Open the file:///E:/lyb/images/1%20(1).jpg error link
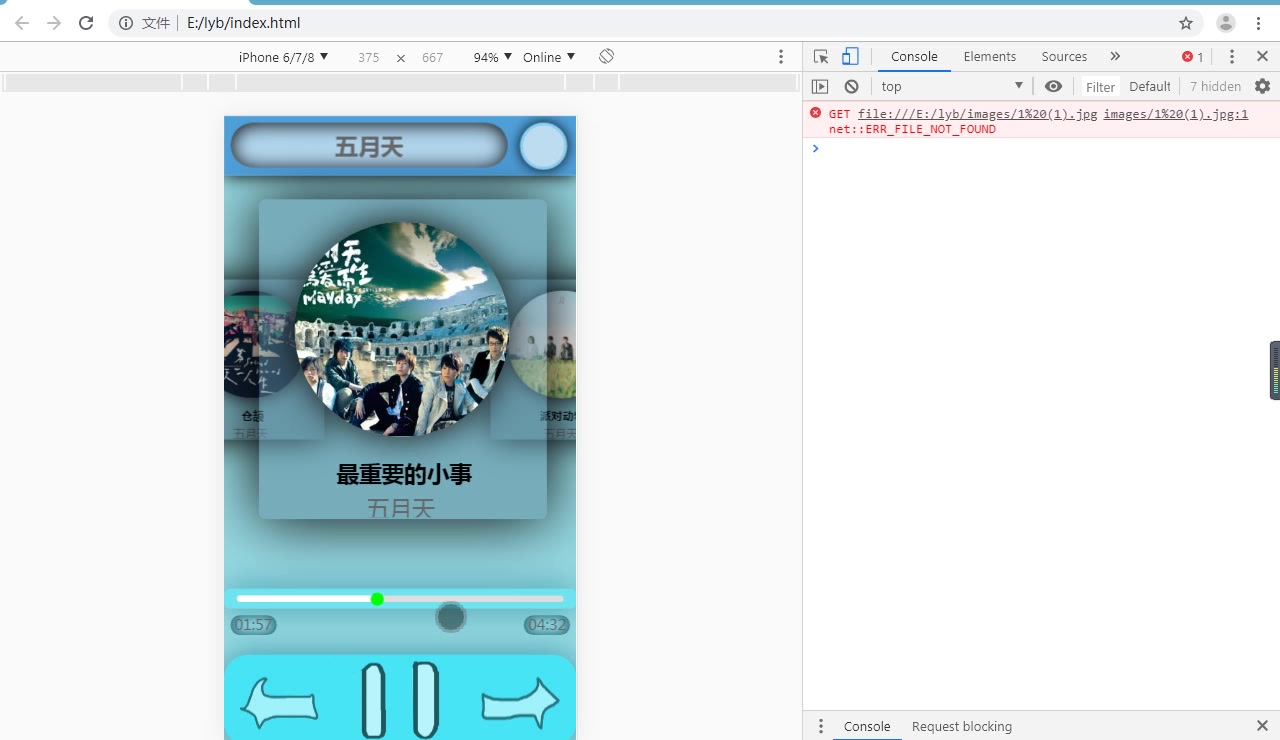 (977, 114)
